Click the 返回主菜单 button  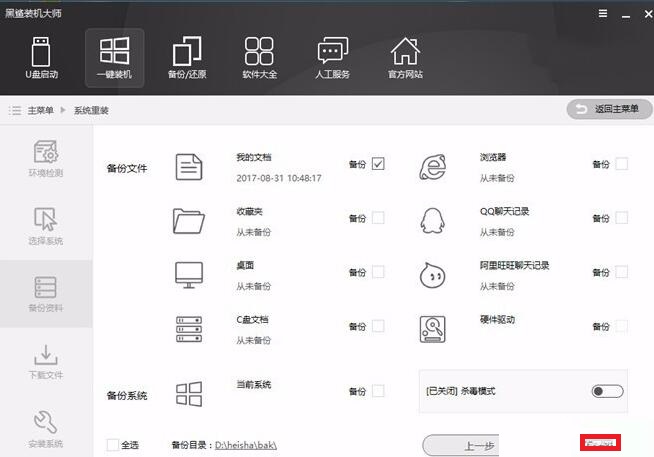point(604,109)
